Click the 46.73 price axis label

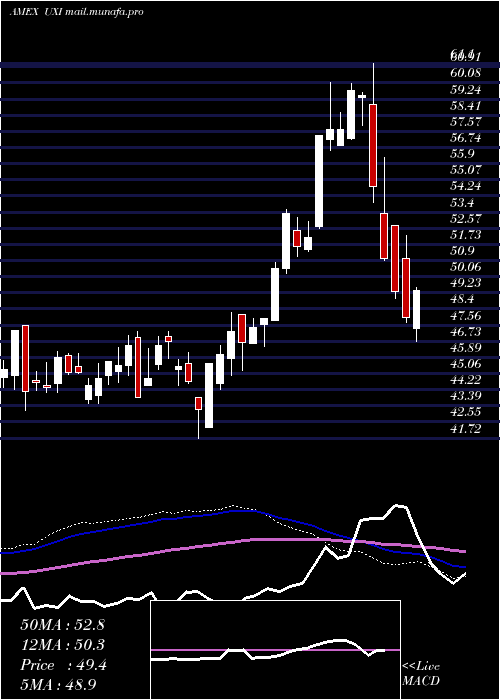click(466, 332)
